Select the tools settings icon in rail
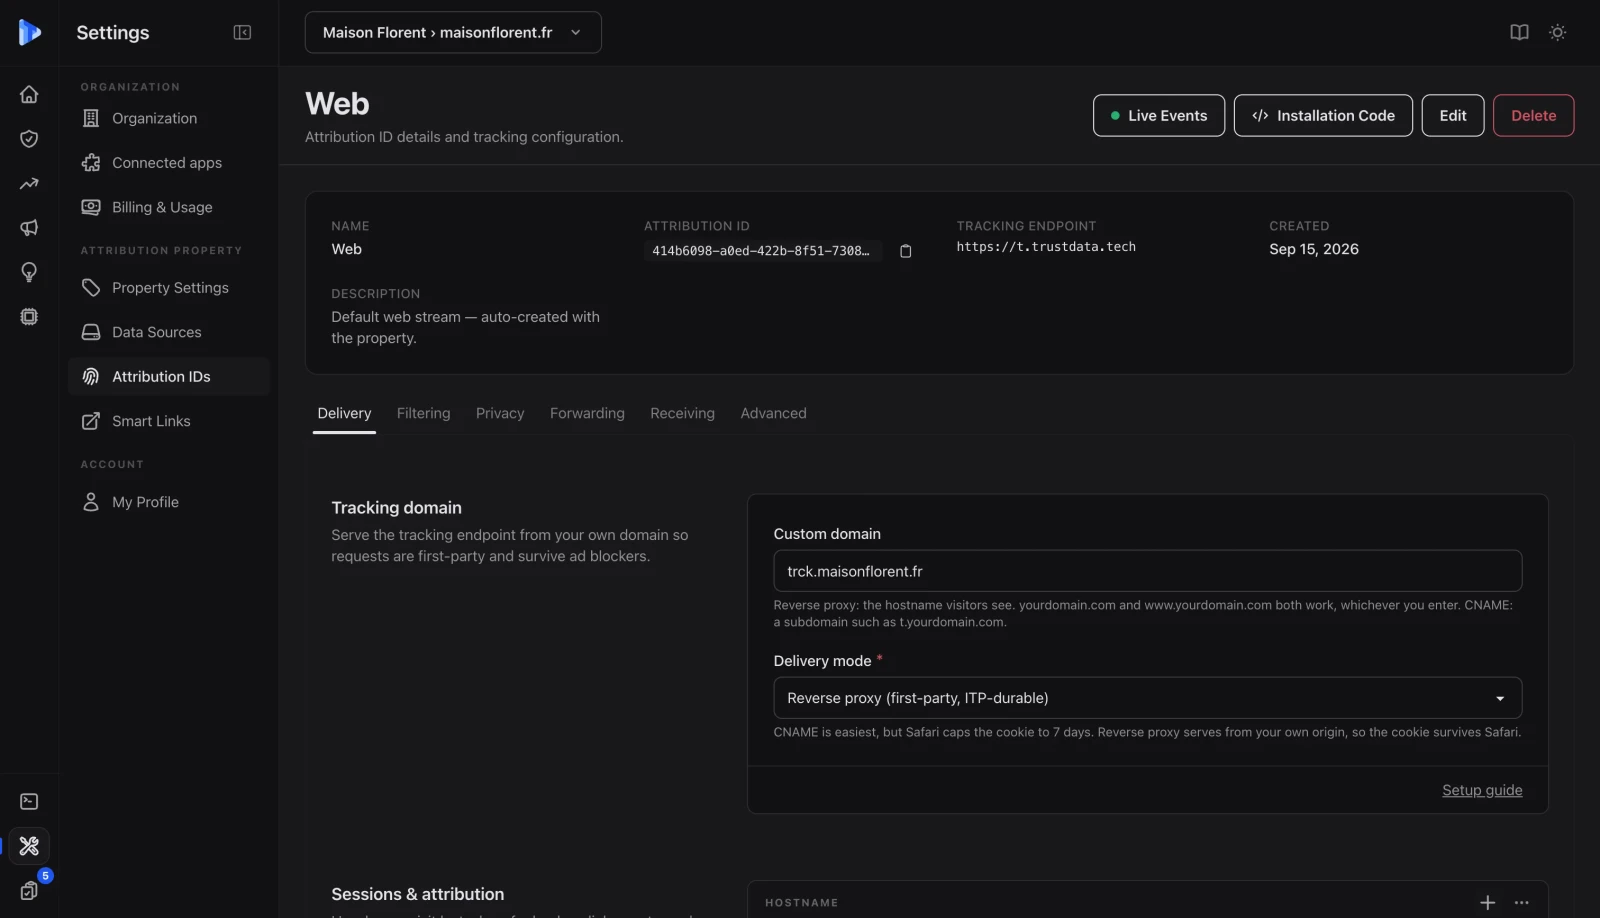Image resolution: width=1600 pixels, height=918 pixels. [x=29, y=846]
